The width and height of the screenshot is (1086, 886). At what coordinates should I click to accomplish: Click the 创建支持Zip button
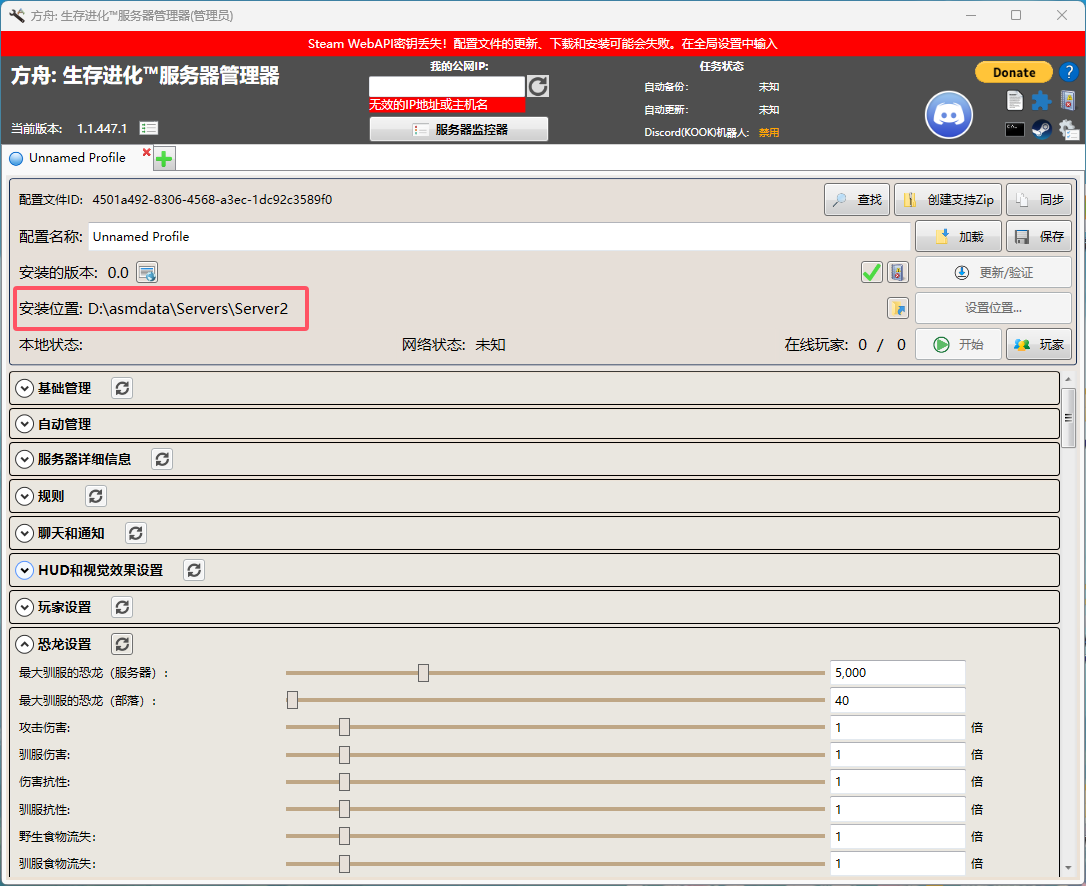pyautogui.click(x=947, y=200)
